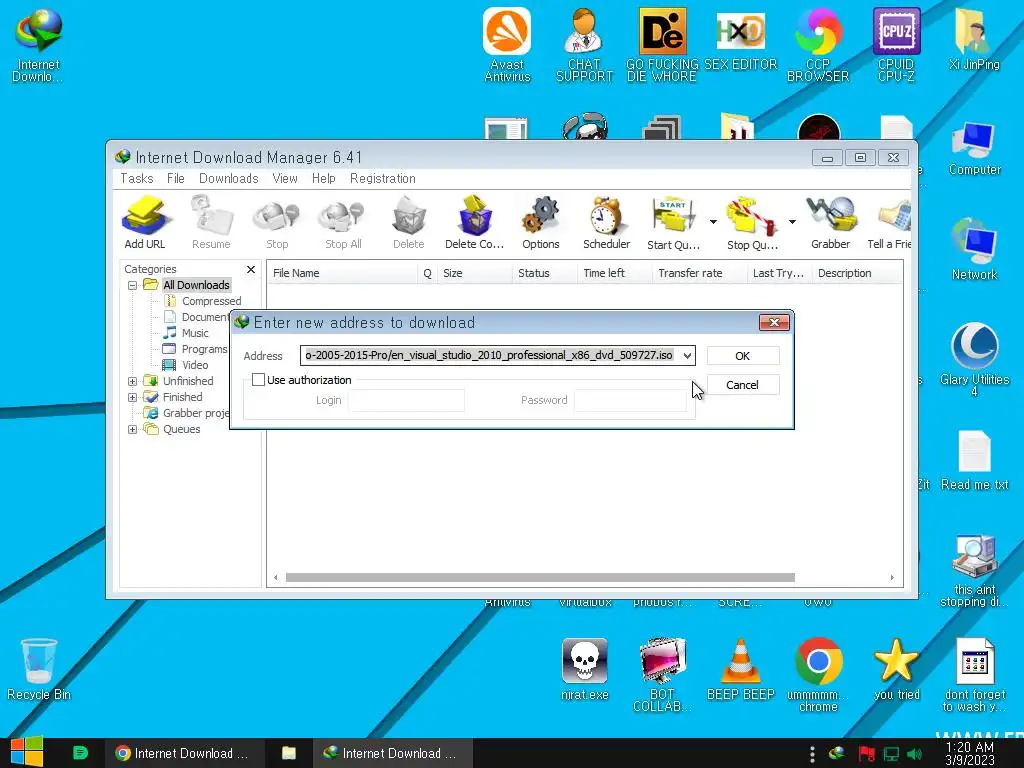Open Xi JinPing folder desktop icon
The height and width of the screenshot is (768, 1024).
coord(974,39)
